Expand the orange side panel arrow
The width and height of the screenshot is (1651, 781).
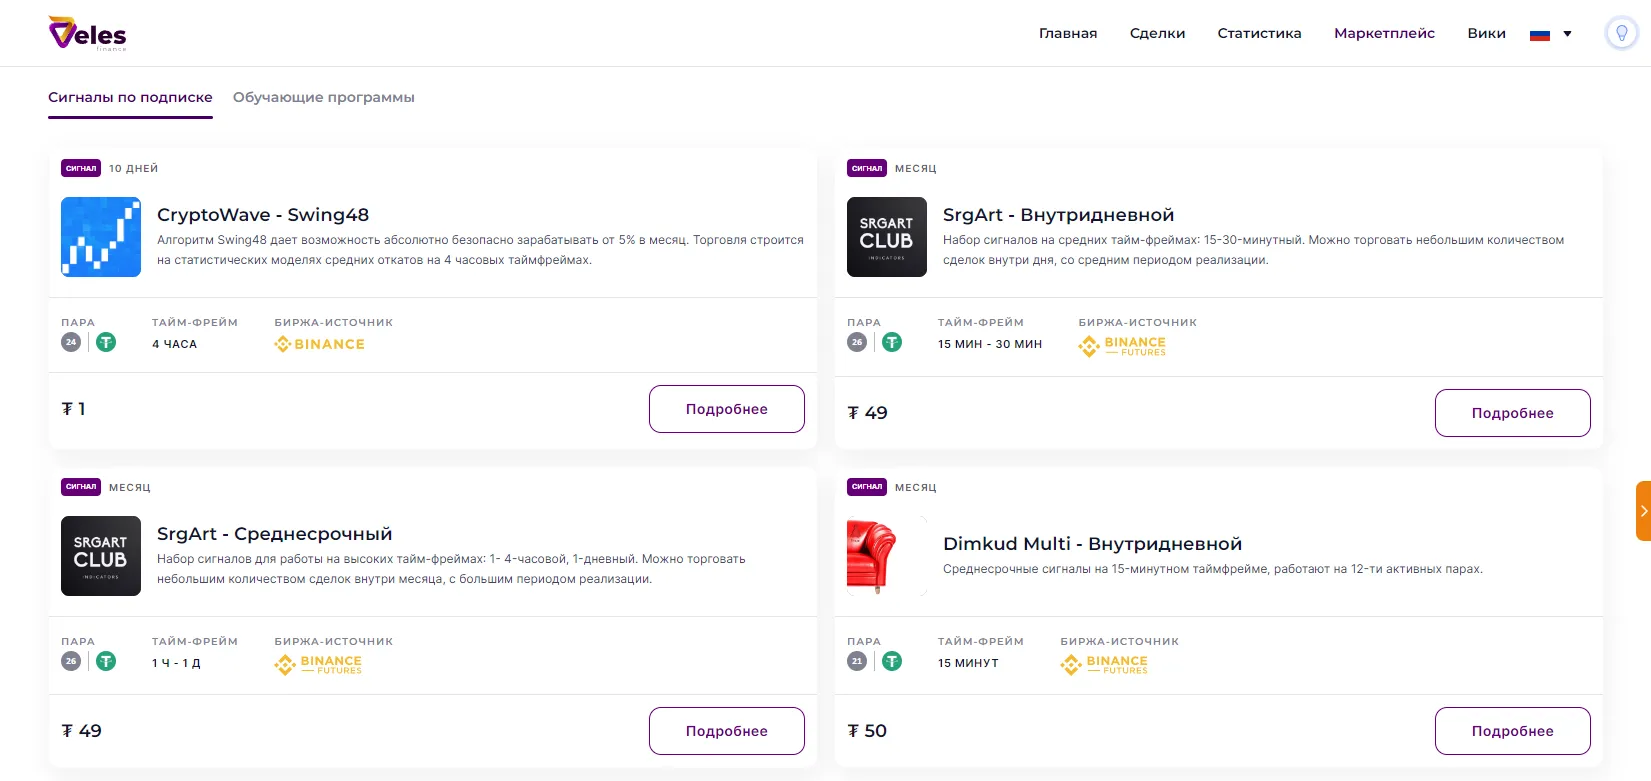click(x=1643, y=511)
